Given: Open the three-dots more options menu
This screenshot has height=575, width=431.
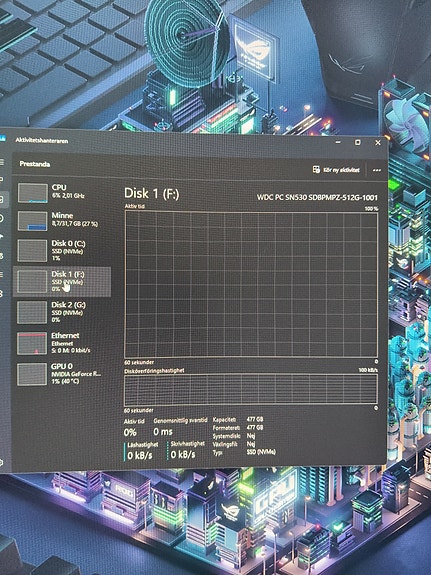Looking at the screenshot, I should 377,171.
